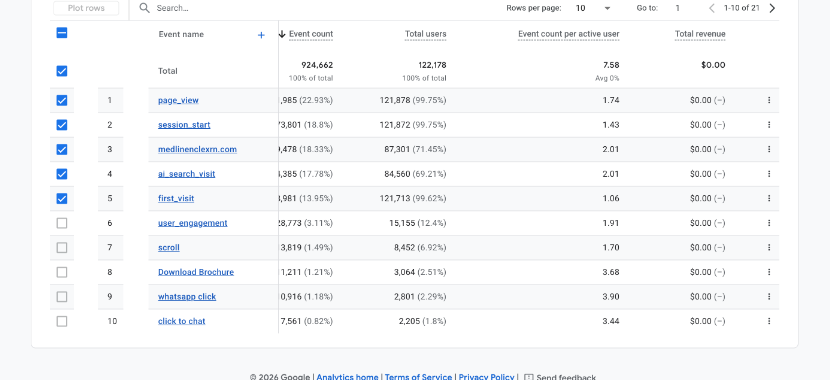Click the Total users 122,178 value
The height and width of the screenshot is (380, 830).
(x=432, y=65)
